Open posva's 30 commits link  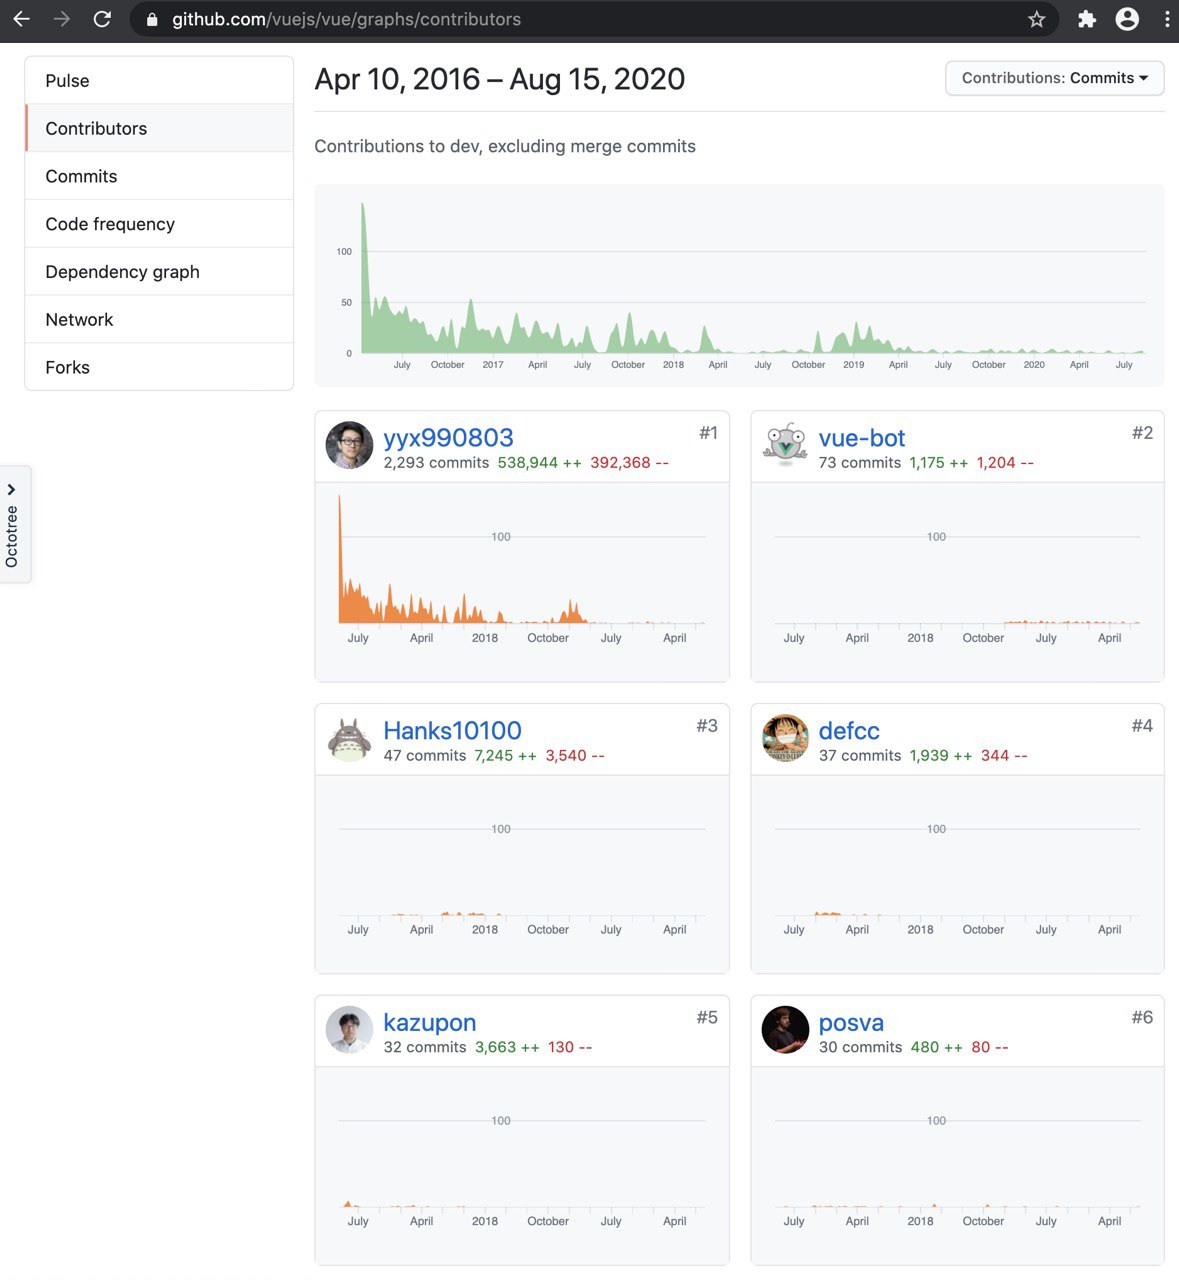[x=860, y=1047]
